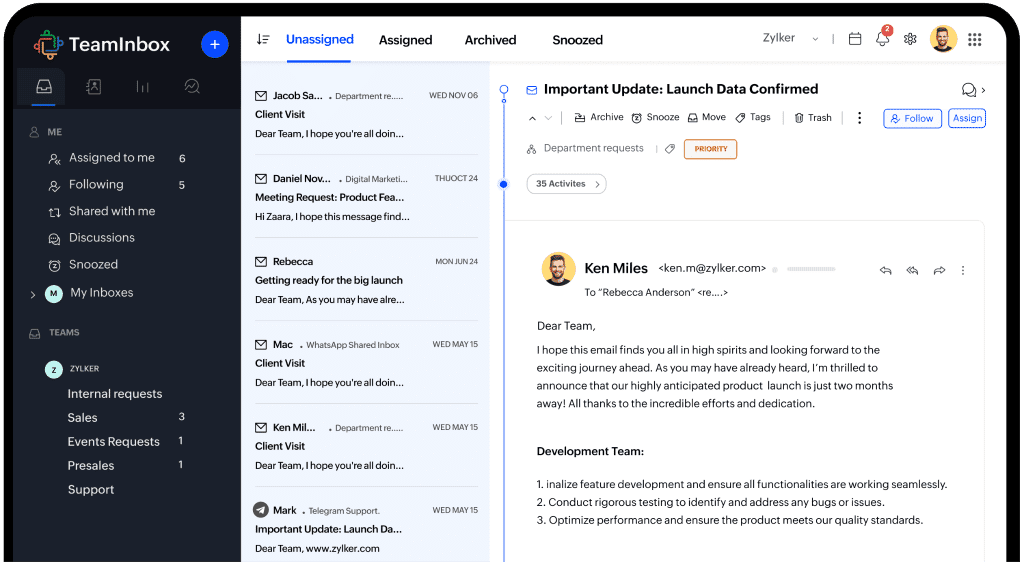The width and height of the screenshot is (1024, 562).
Task: Open the more options dots in thread toolbar
Action: tap(859, 117)
